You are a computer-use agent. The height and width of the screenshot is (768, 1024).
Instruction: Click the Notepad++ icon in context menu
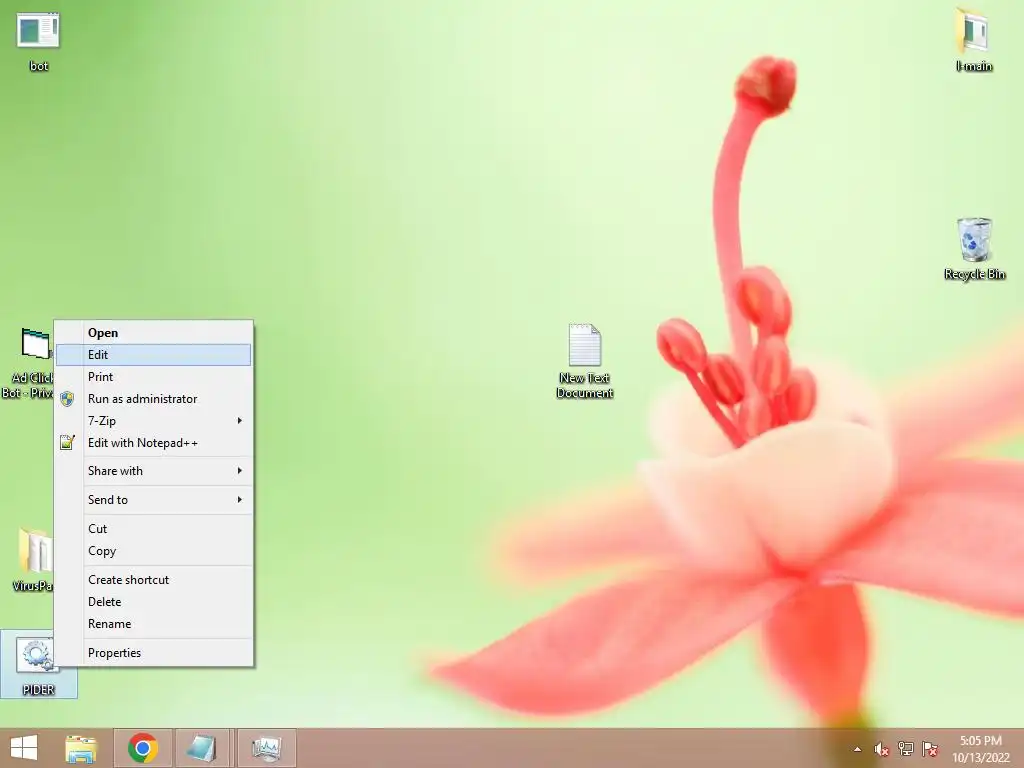tap(67, 443)
